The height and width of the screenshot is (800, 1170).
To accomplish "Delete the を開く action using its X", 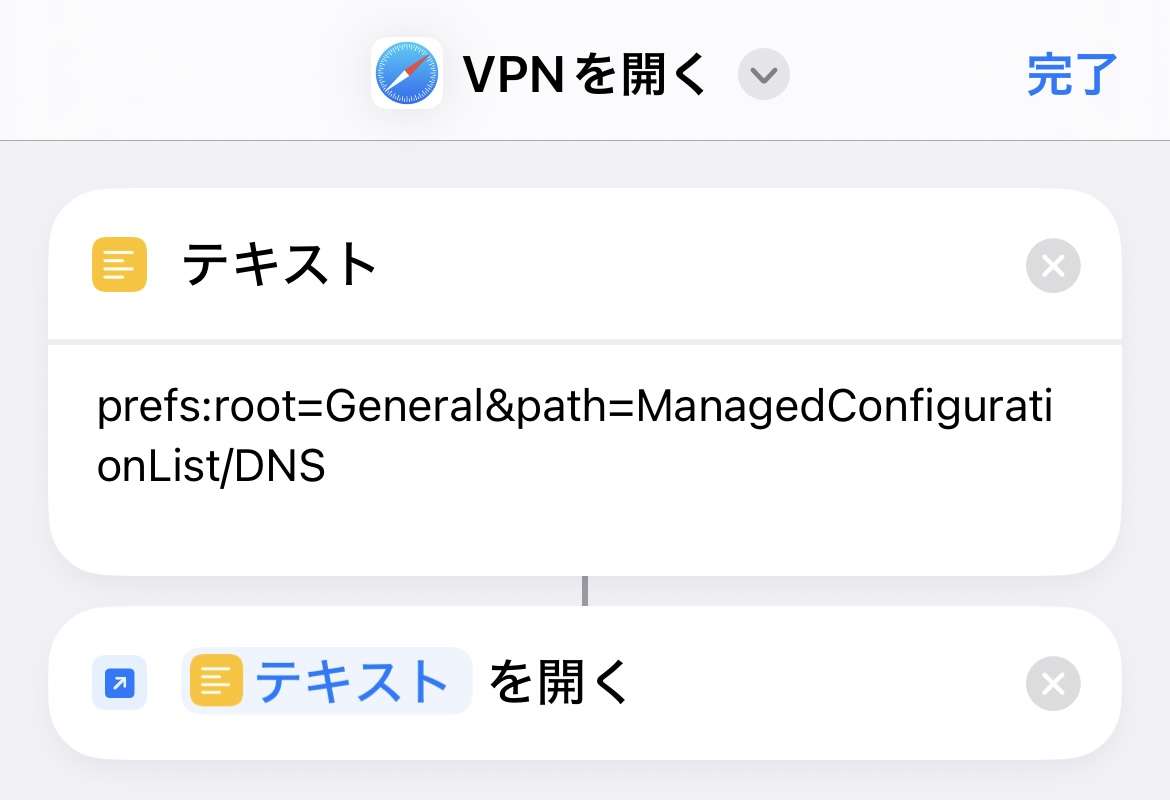I will [1053, 684].
